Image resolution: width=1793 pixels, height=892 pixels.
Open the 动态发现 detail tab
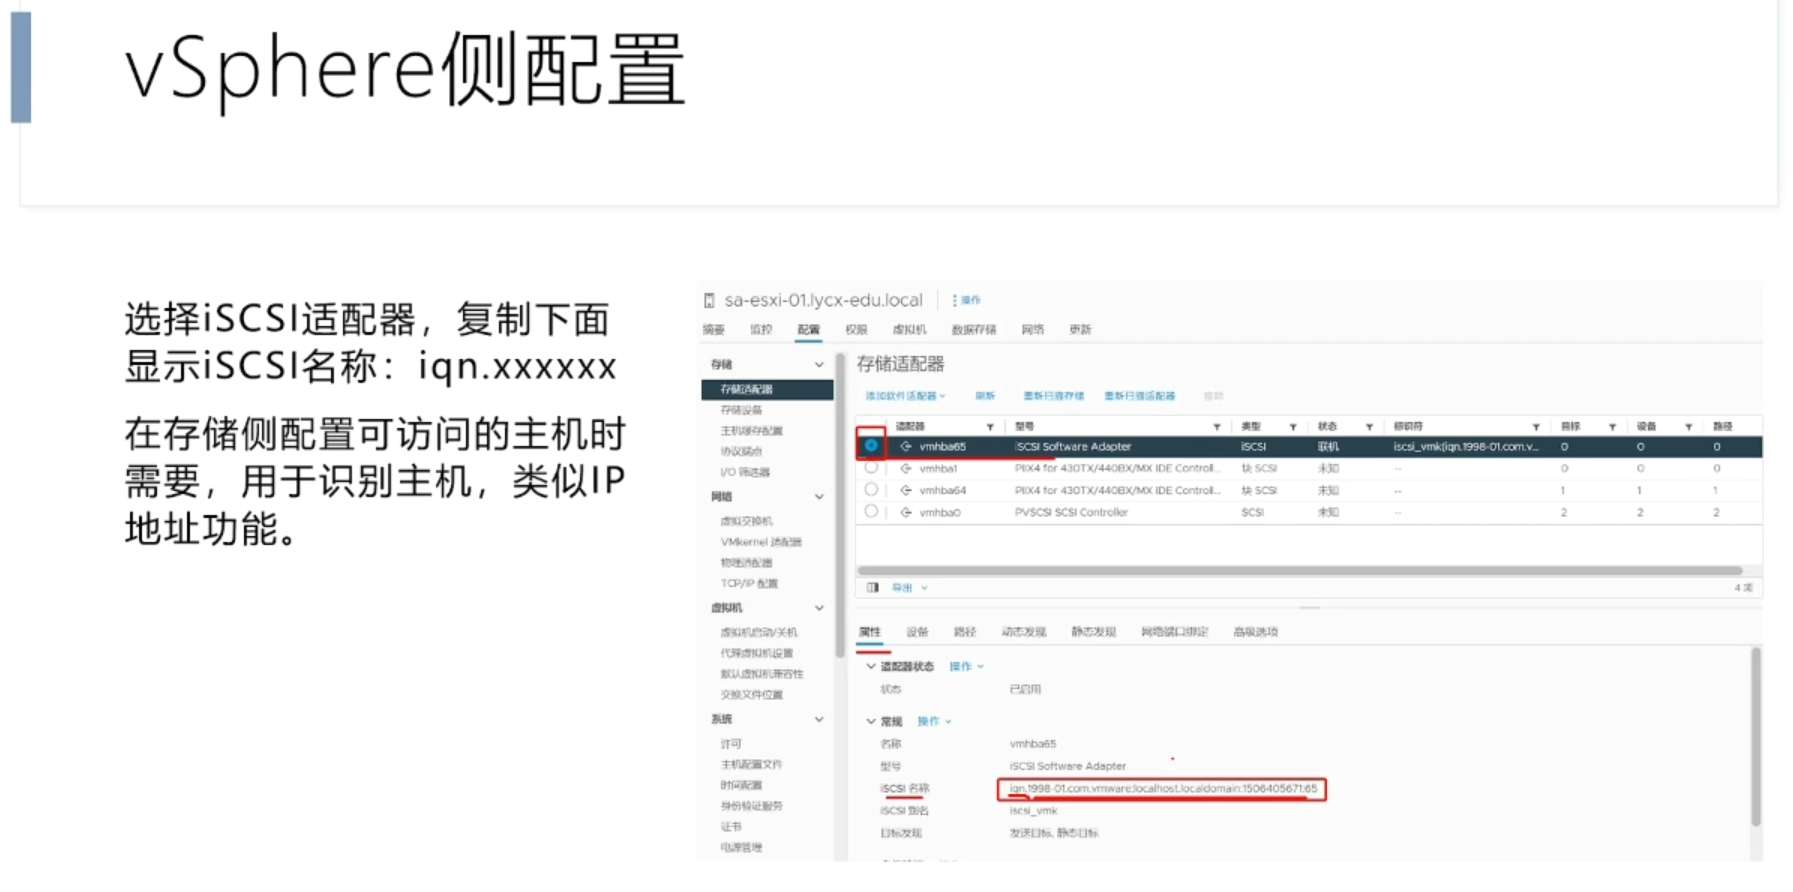click(x=1024, y=632)
